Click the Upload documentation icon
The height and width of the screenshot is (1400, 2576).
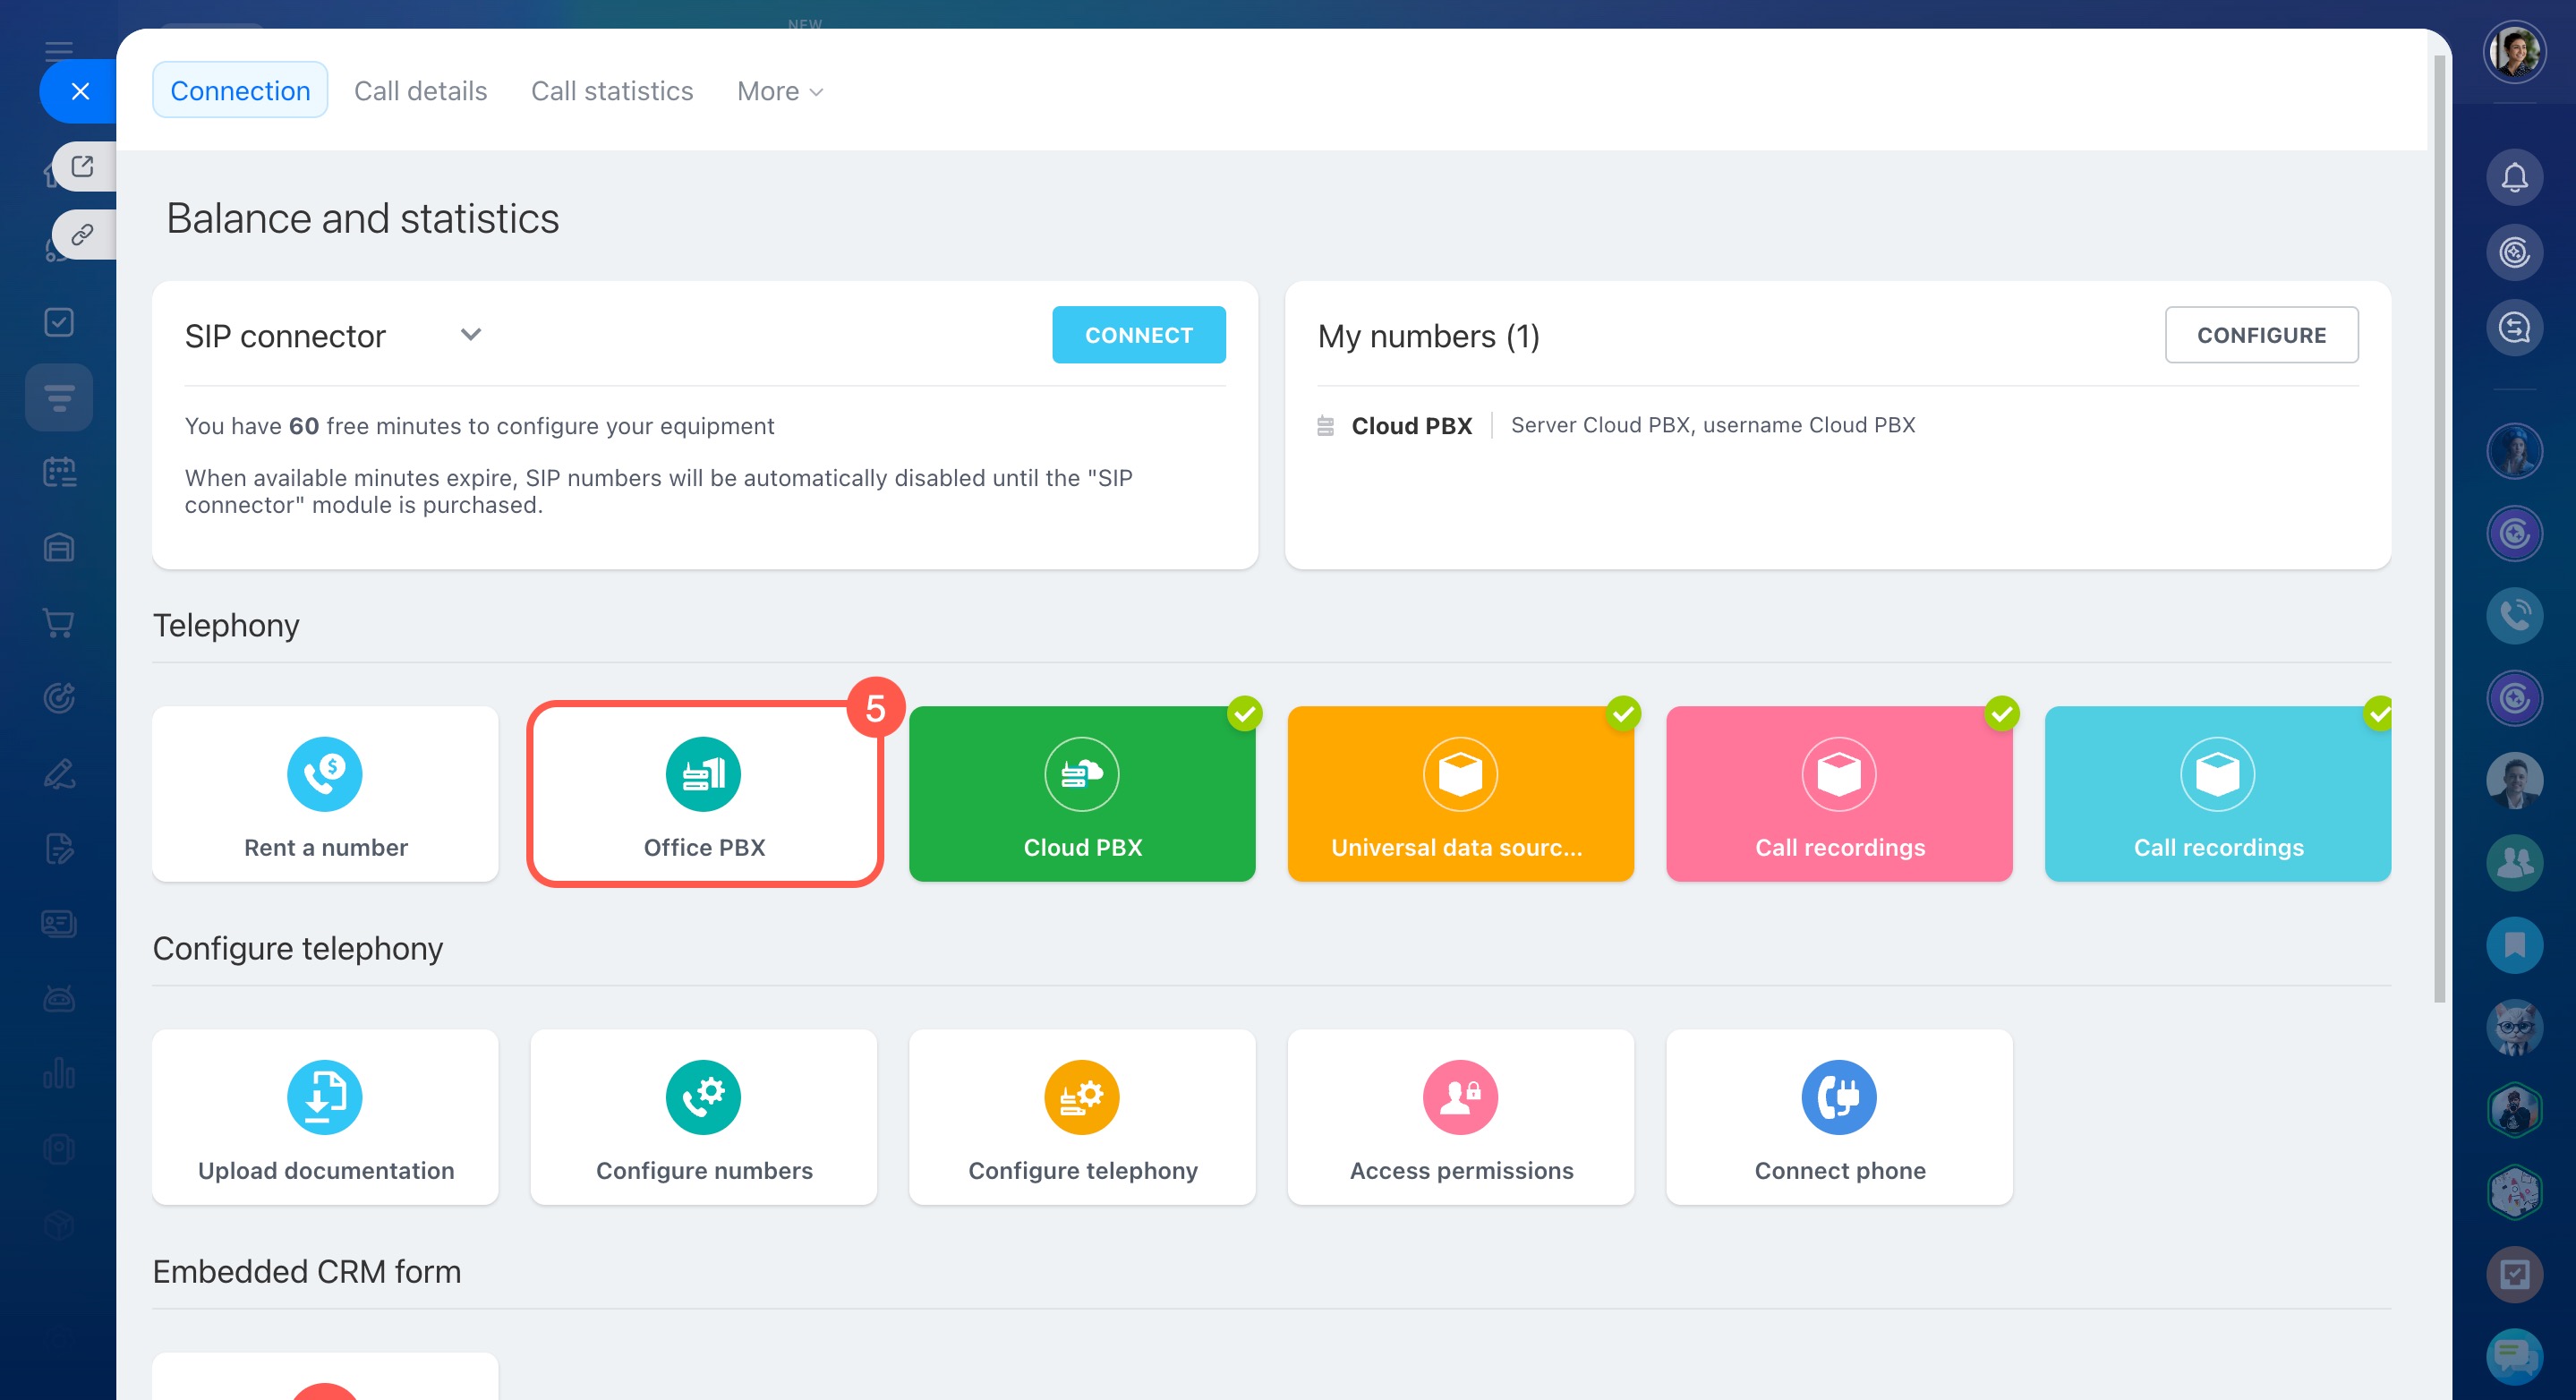coord(325,1097)
